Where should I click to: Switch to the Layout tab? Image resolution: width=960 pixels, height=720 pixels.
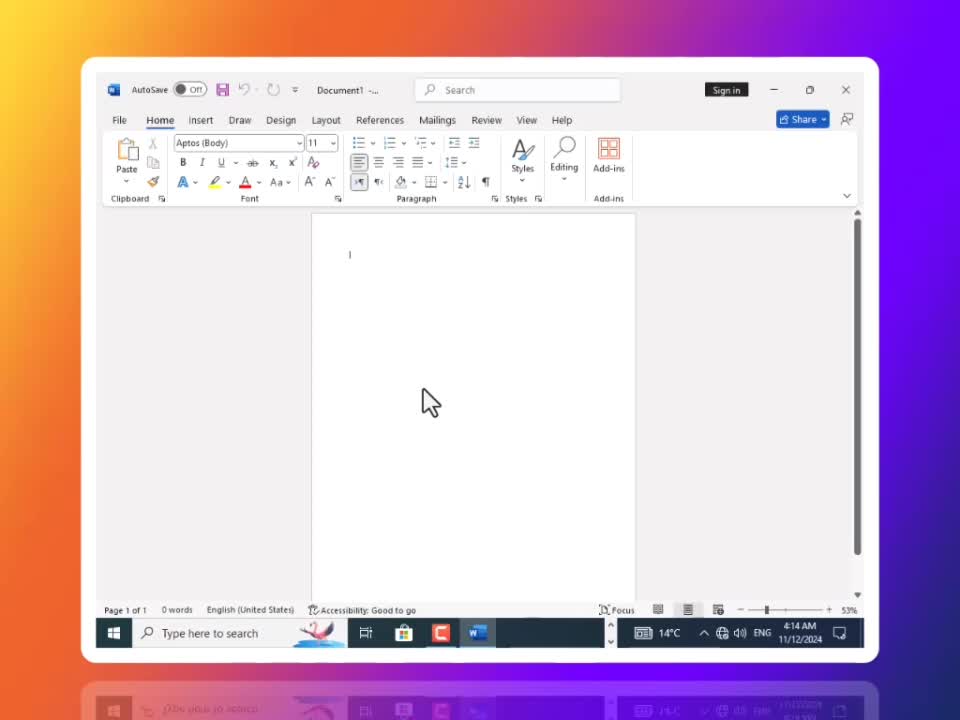[326, 120]
